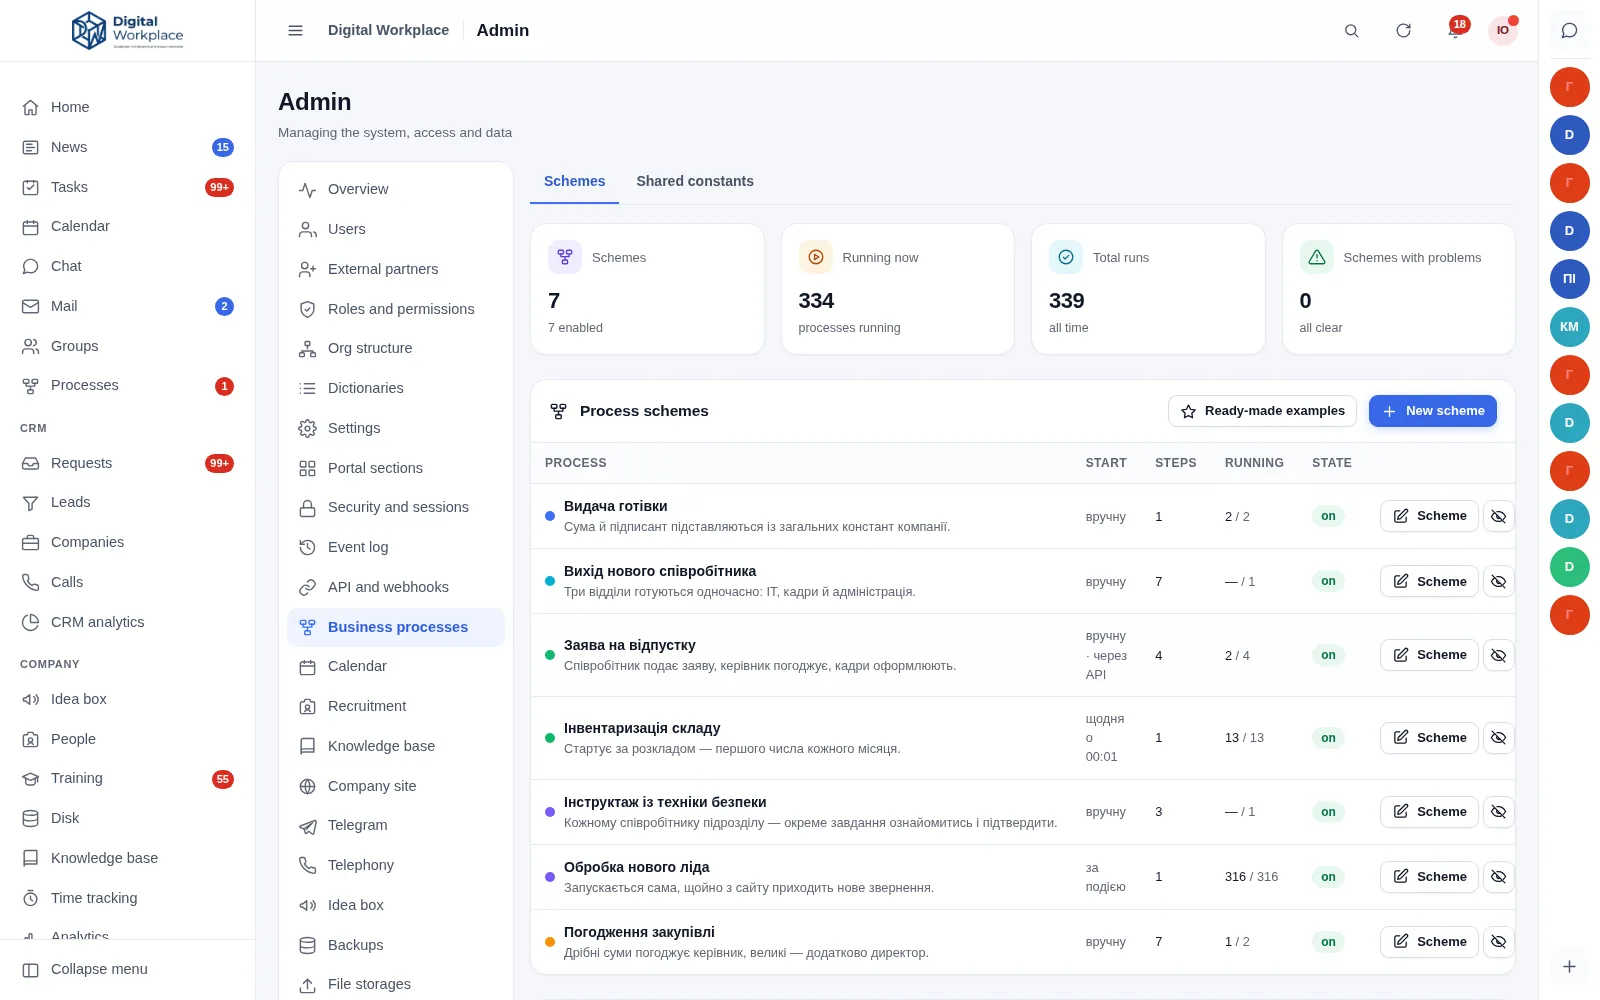Open Roles and permissions section
Screen dimensions: 1600x1000
click(396, 309)
